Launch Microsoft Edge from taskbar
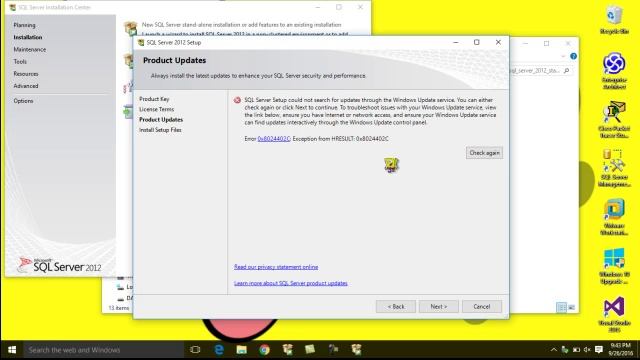 (219, 350)
